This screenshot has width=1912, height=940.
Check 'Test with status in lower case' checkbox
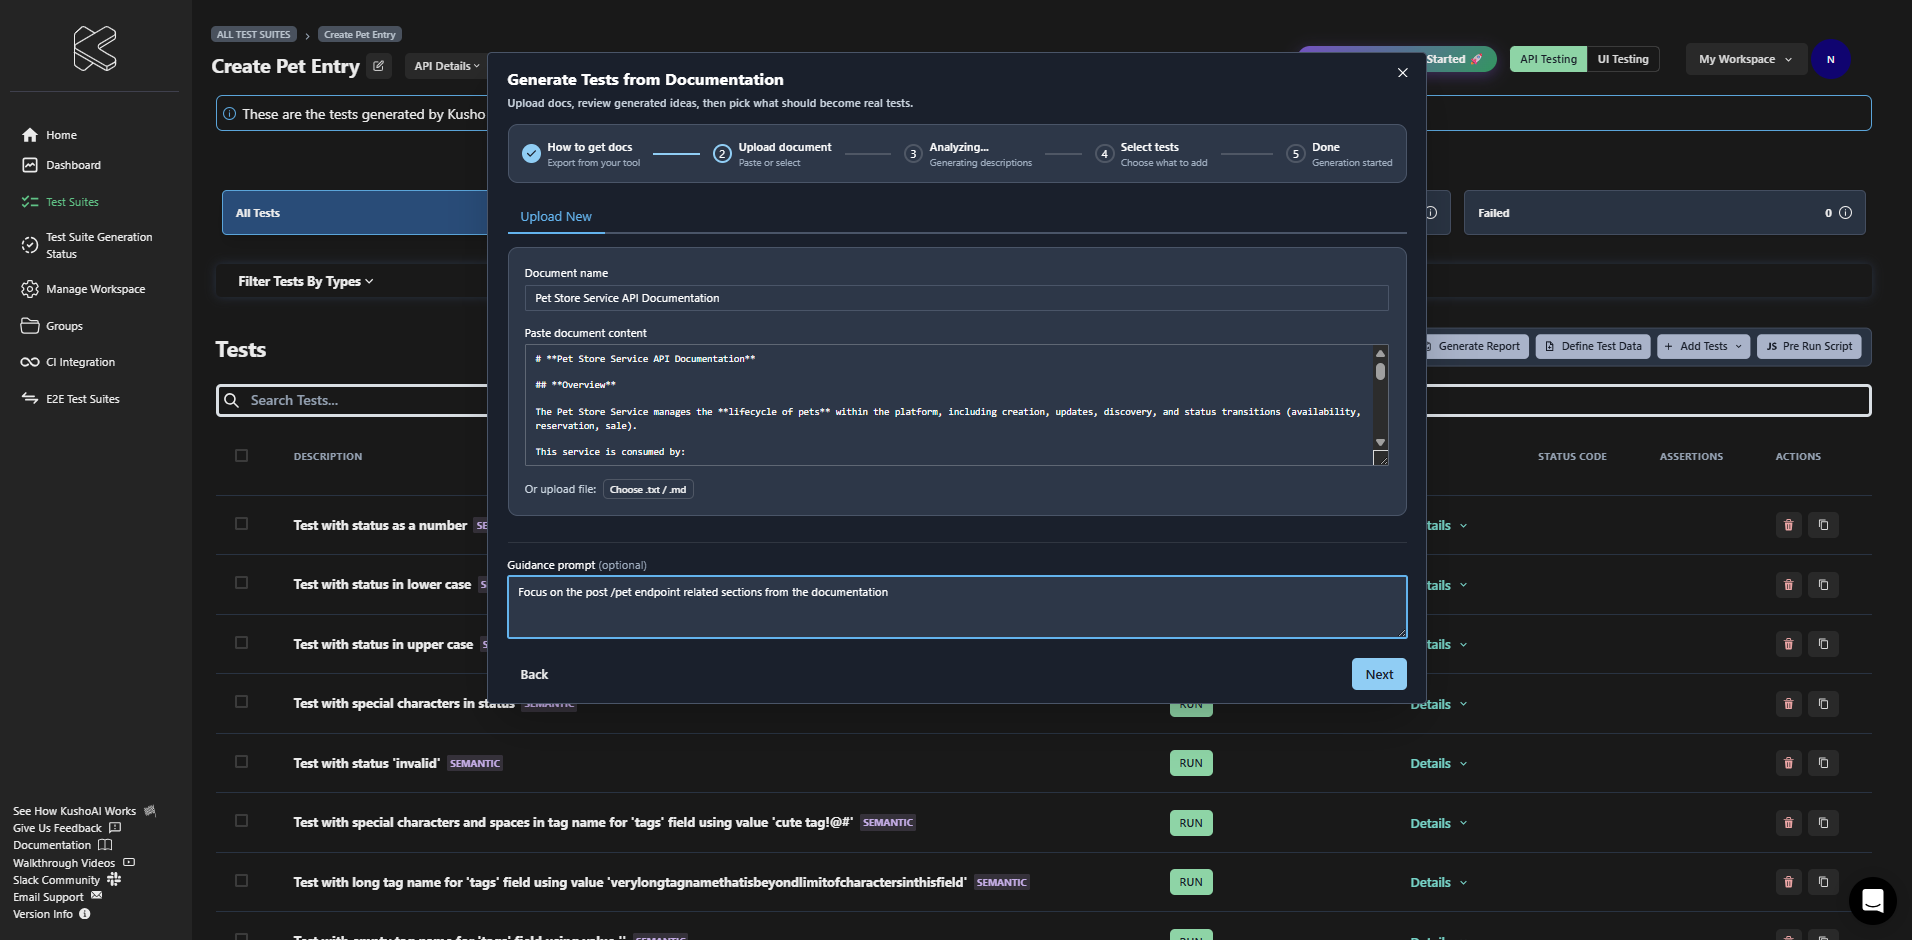tap(241, 583)
